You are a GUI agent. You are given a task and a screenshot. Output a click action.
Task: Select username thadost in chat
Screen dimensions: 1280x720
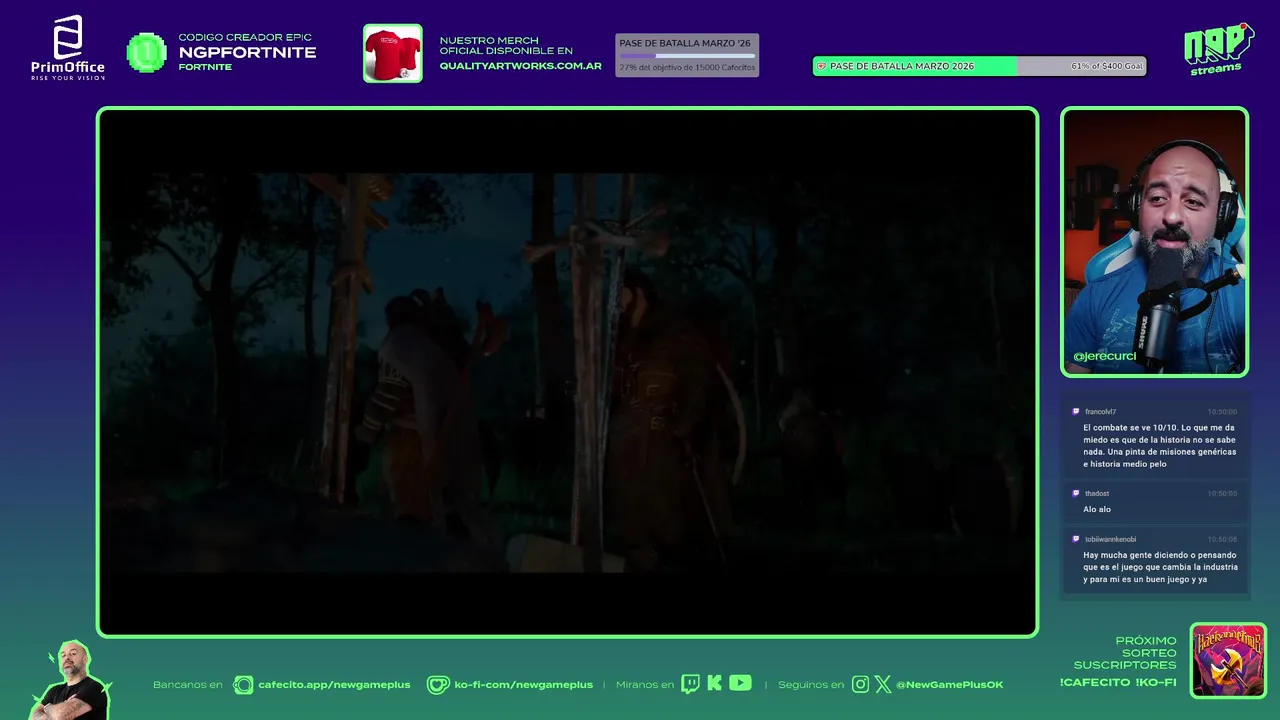pos(1097,494)
